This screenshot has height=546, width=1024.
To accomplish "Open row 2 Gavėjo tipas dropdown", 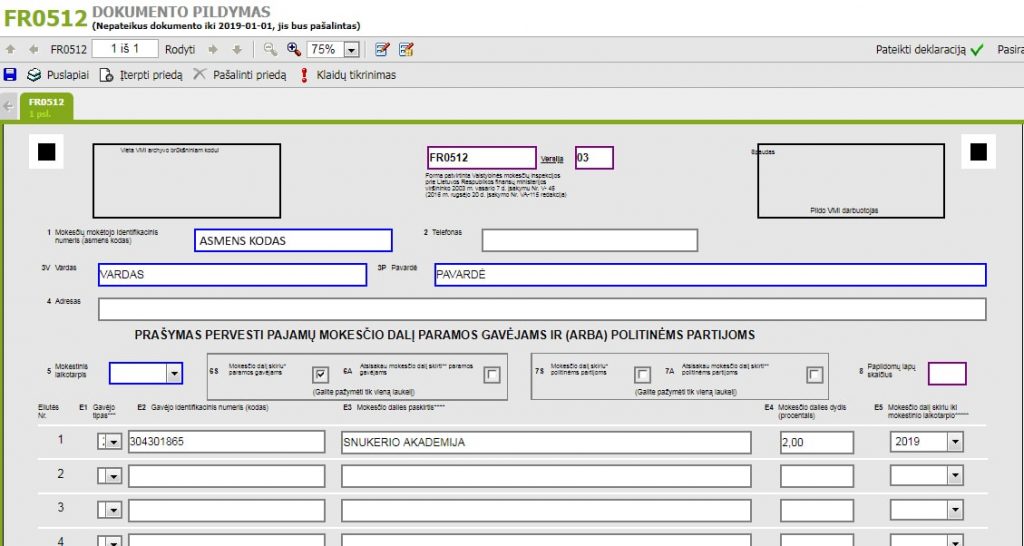I will (x=114, y=476).
